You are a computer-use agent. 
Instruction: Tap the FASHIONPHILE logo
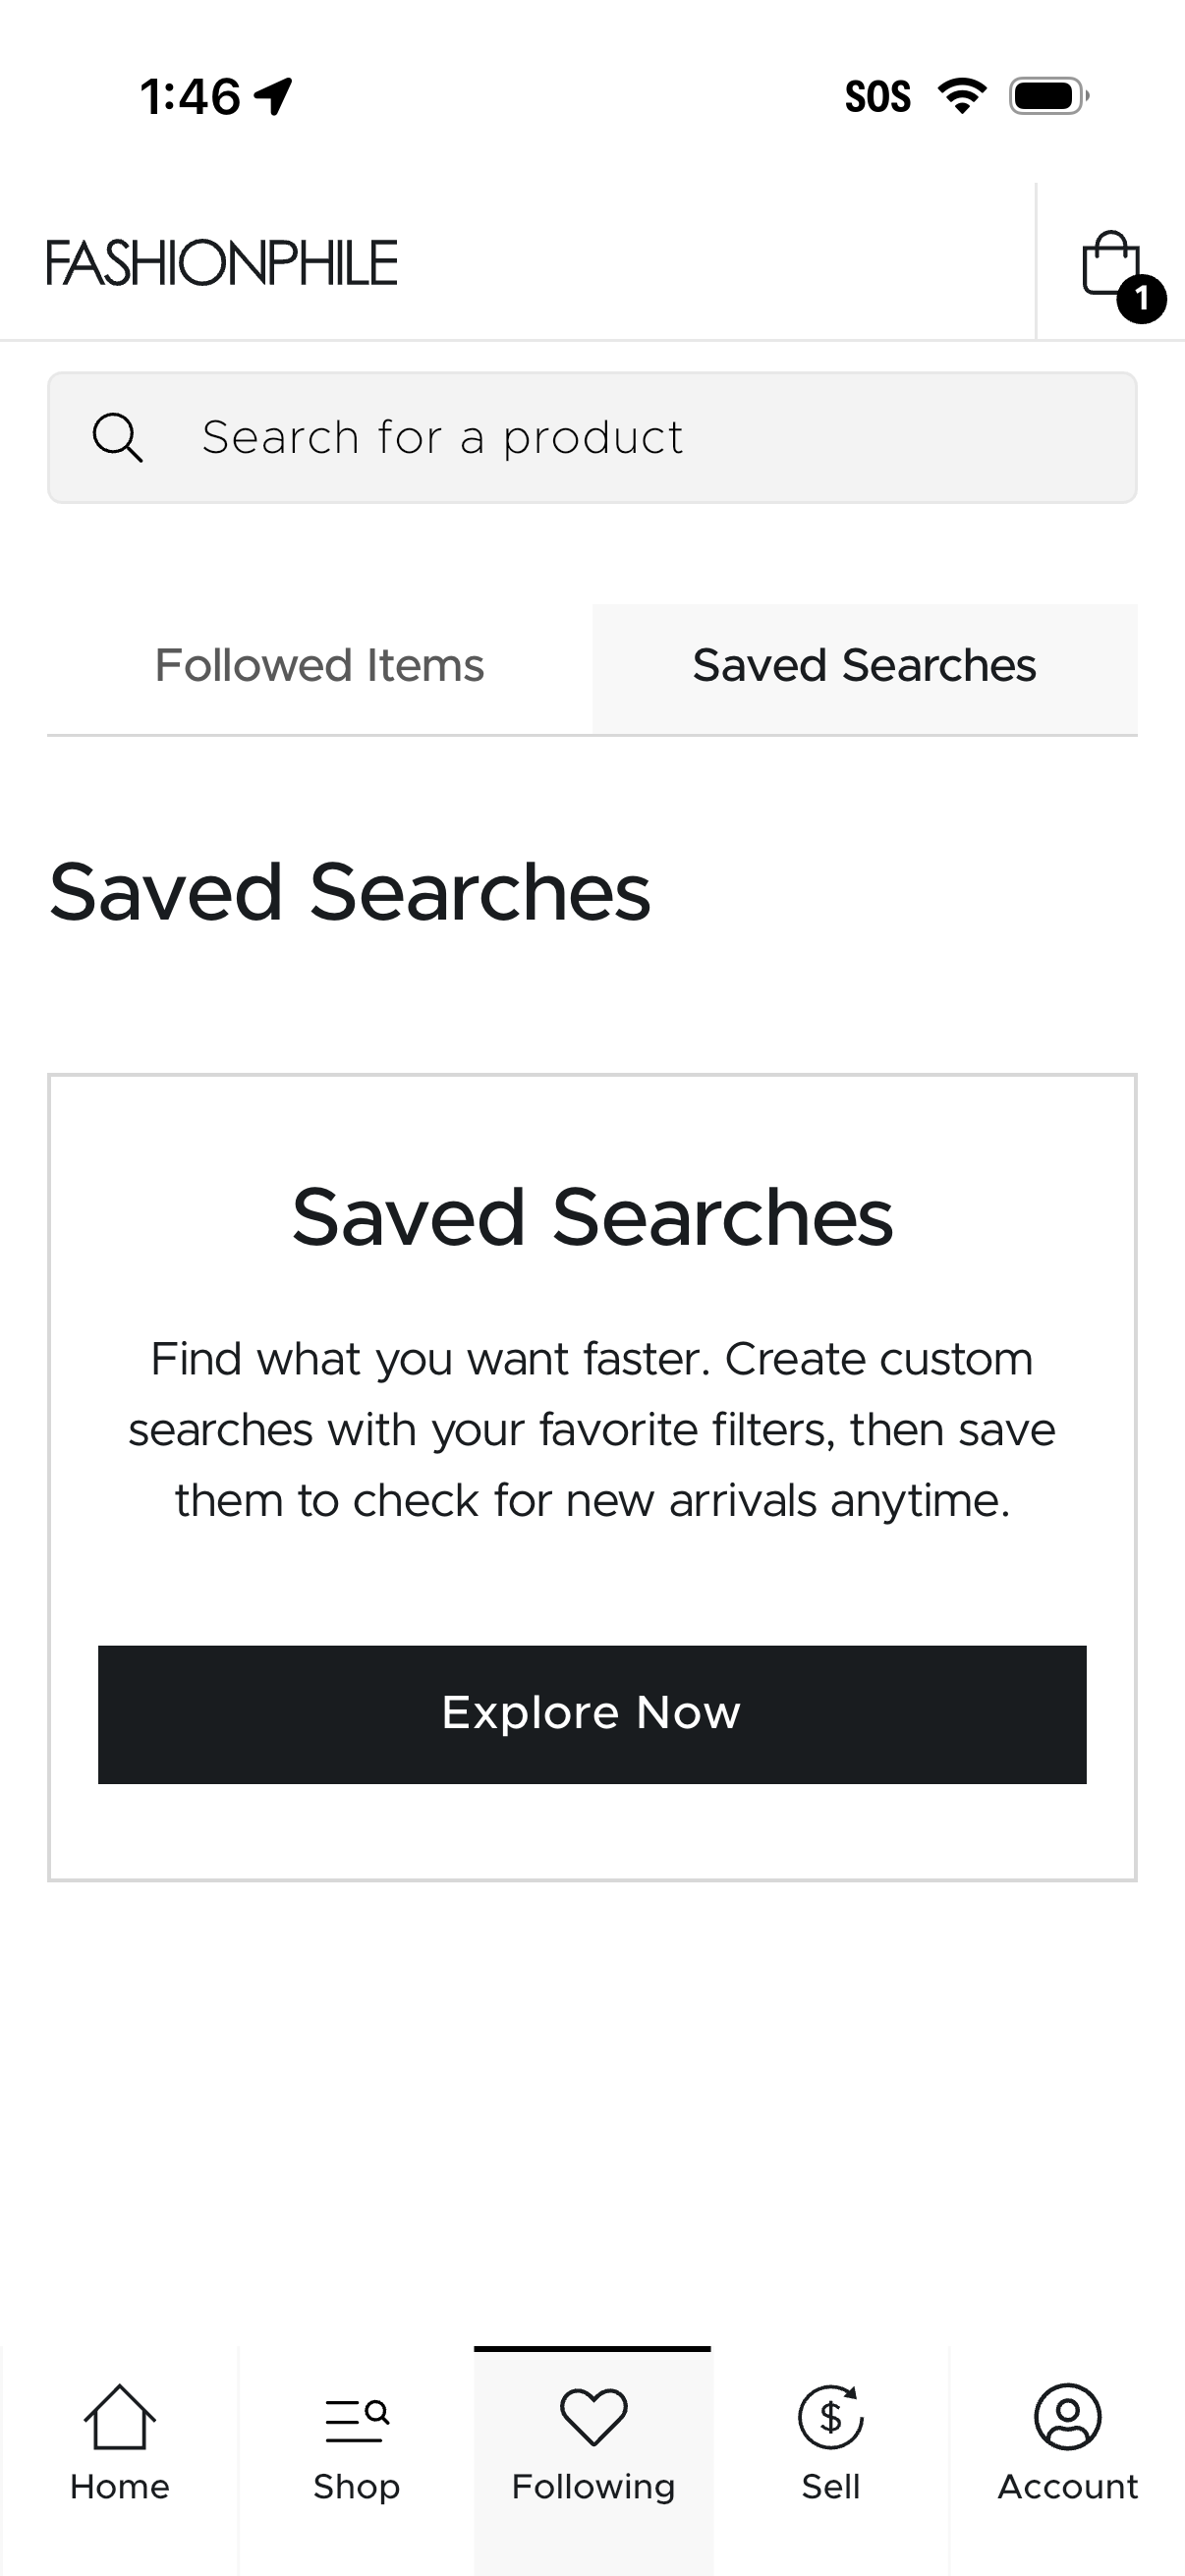pos(222,260)
